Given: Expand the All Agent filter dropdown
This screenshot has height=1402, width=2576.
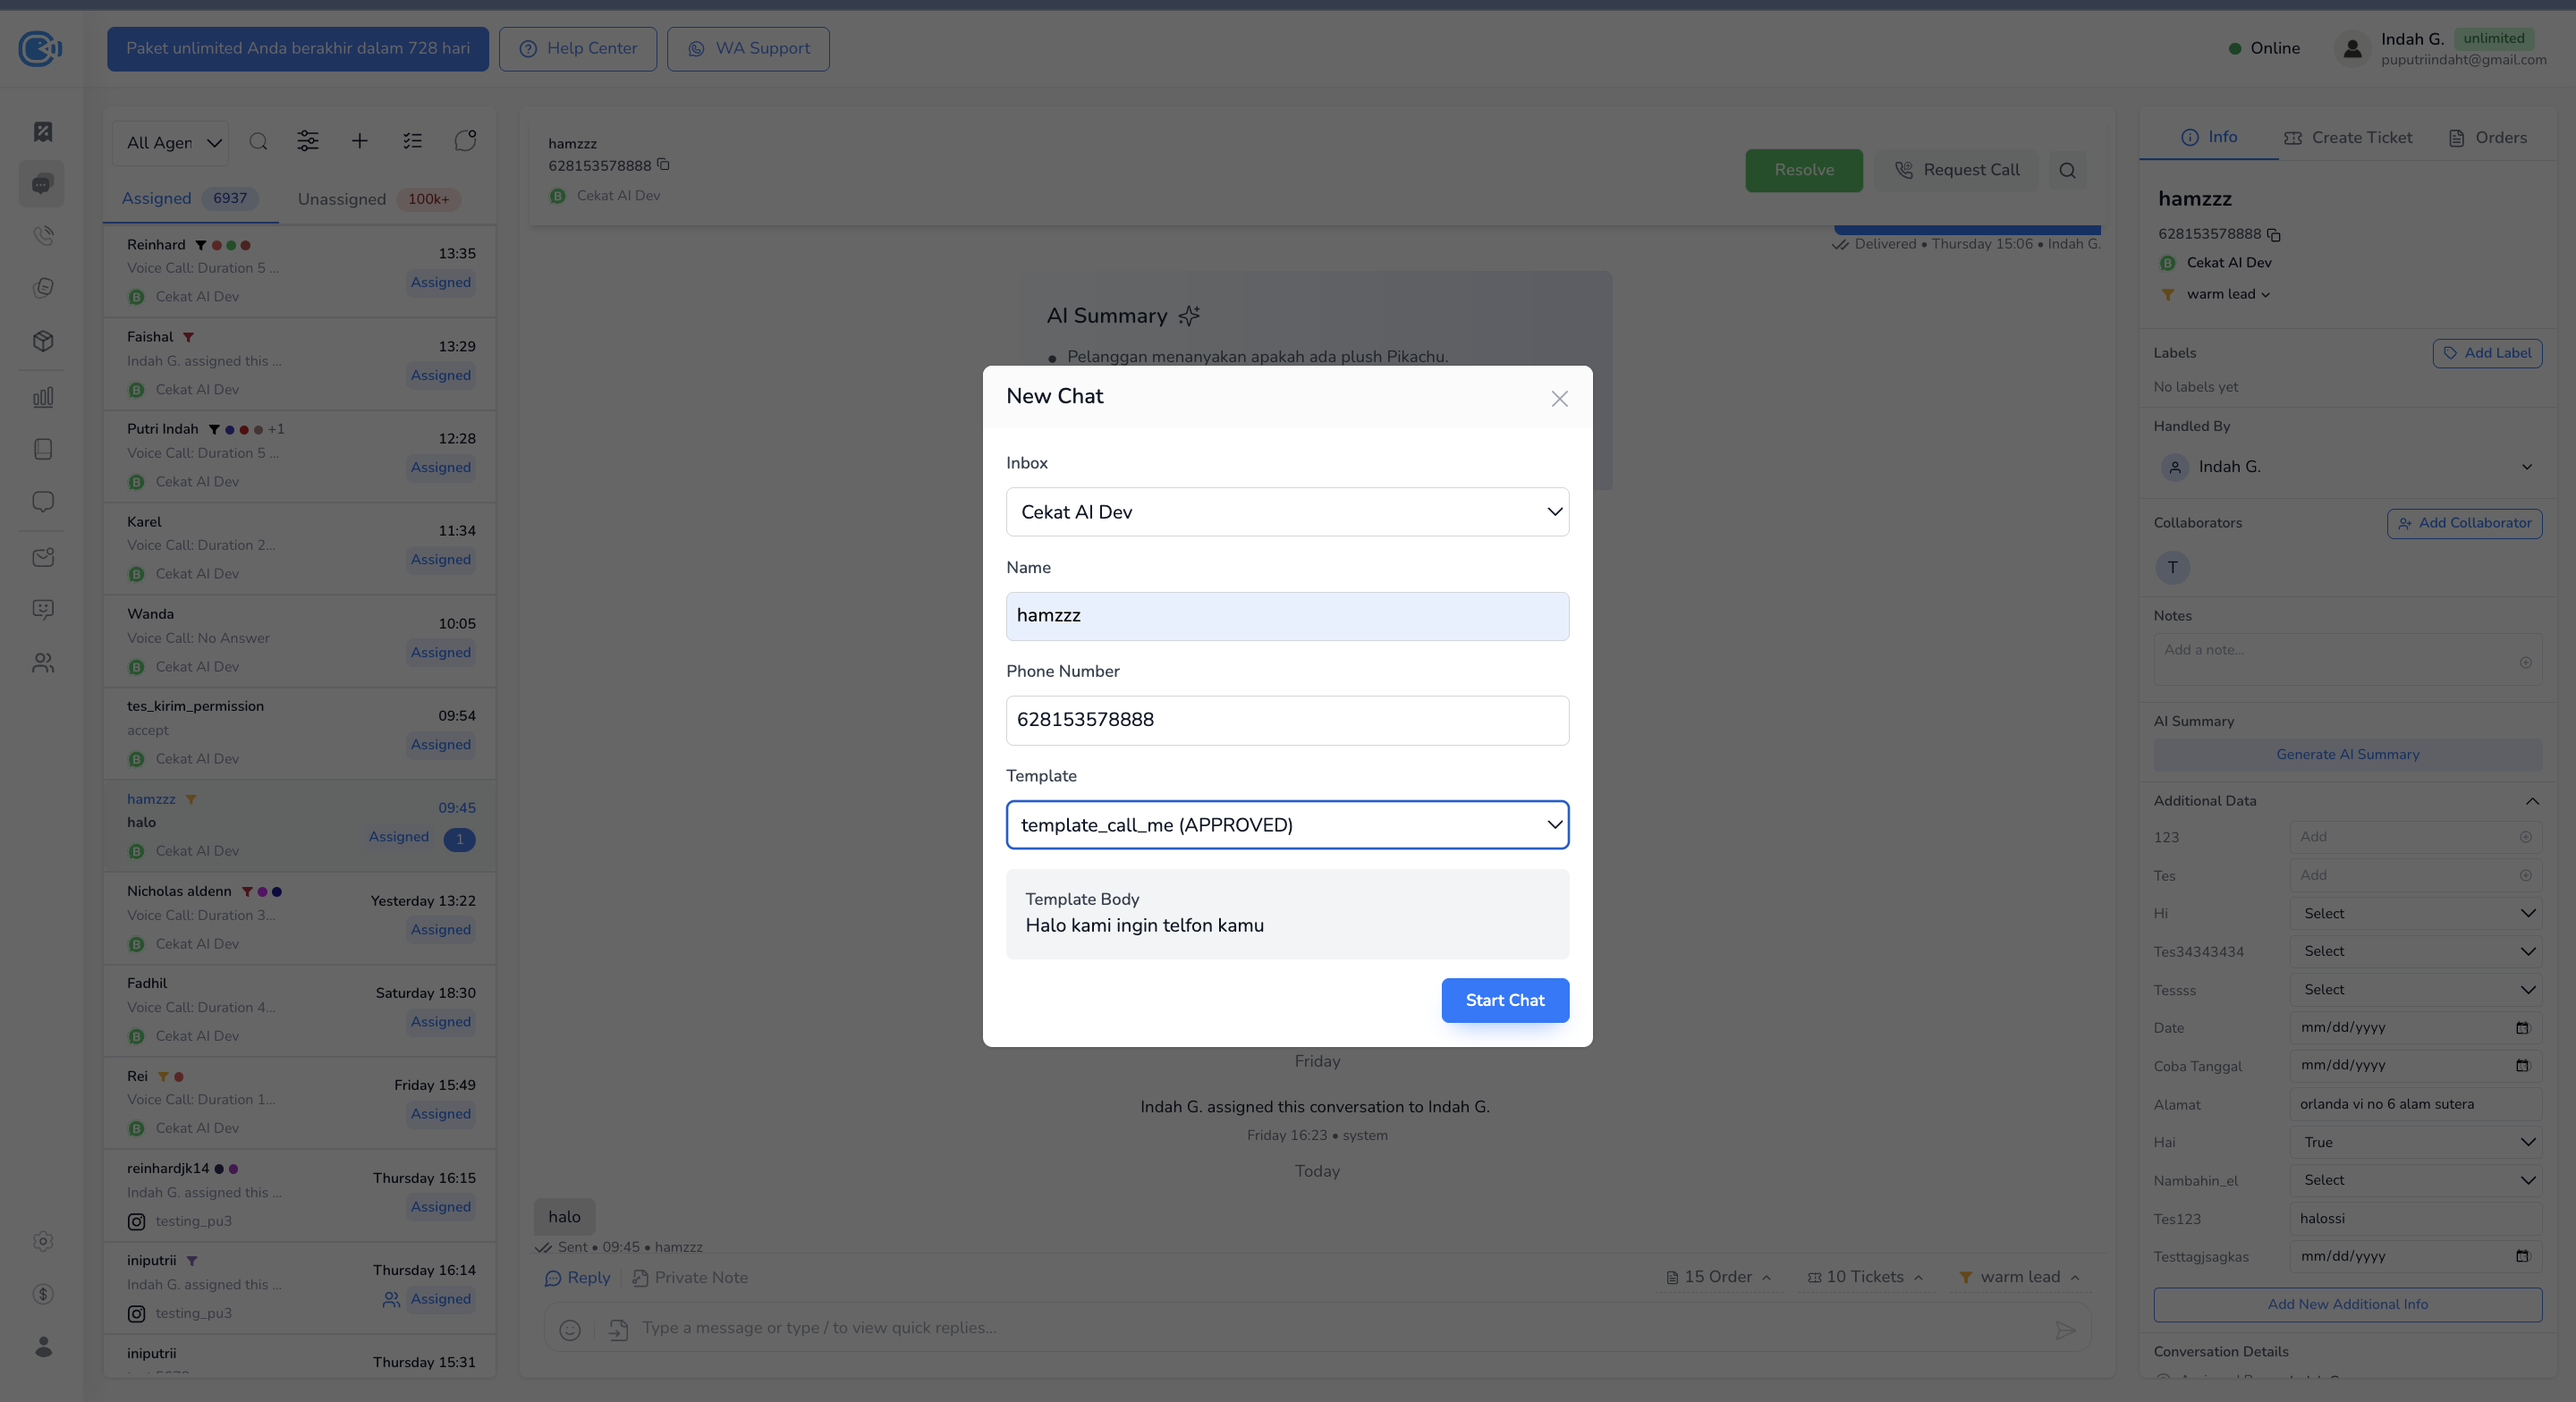Looking at the screenshot, I should (x=172, y=143).
